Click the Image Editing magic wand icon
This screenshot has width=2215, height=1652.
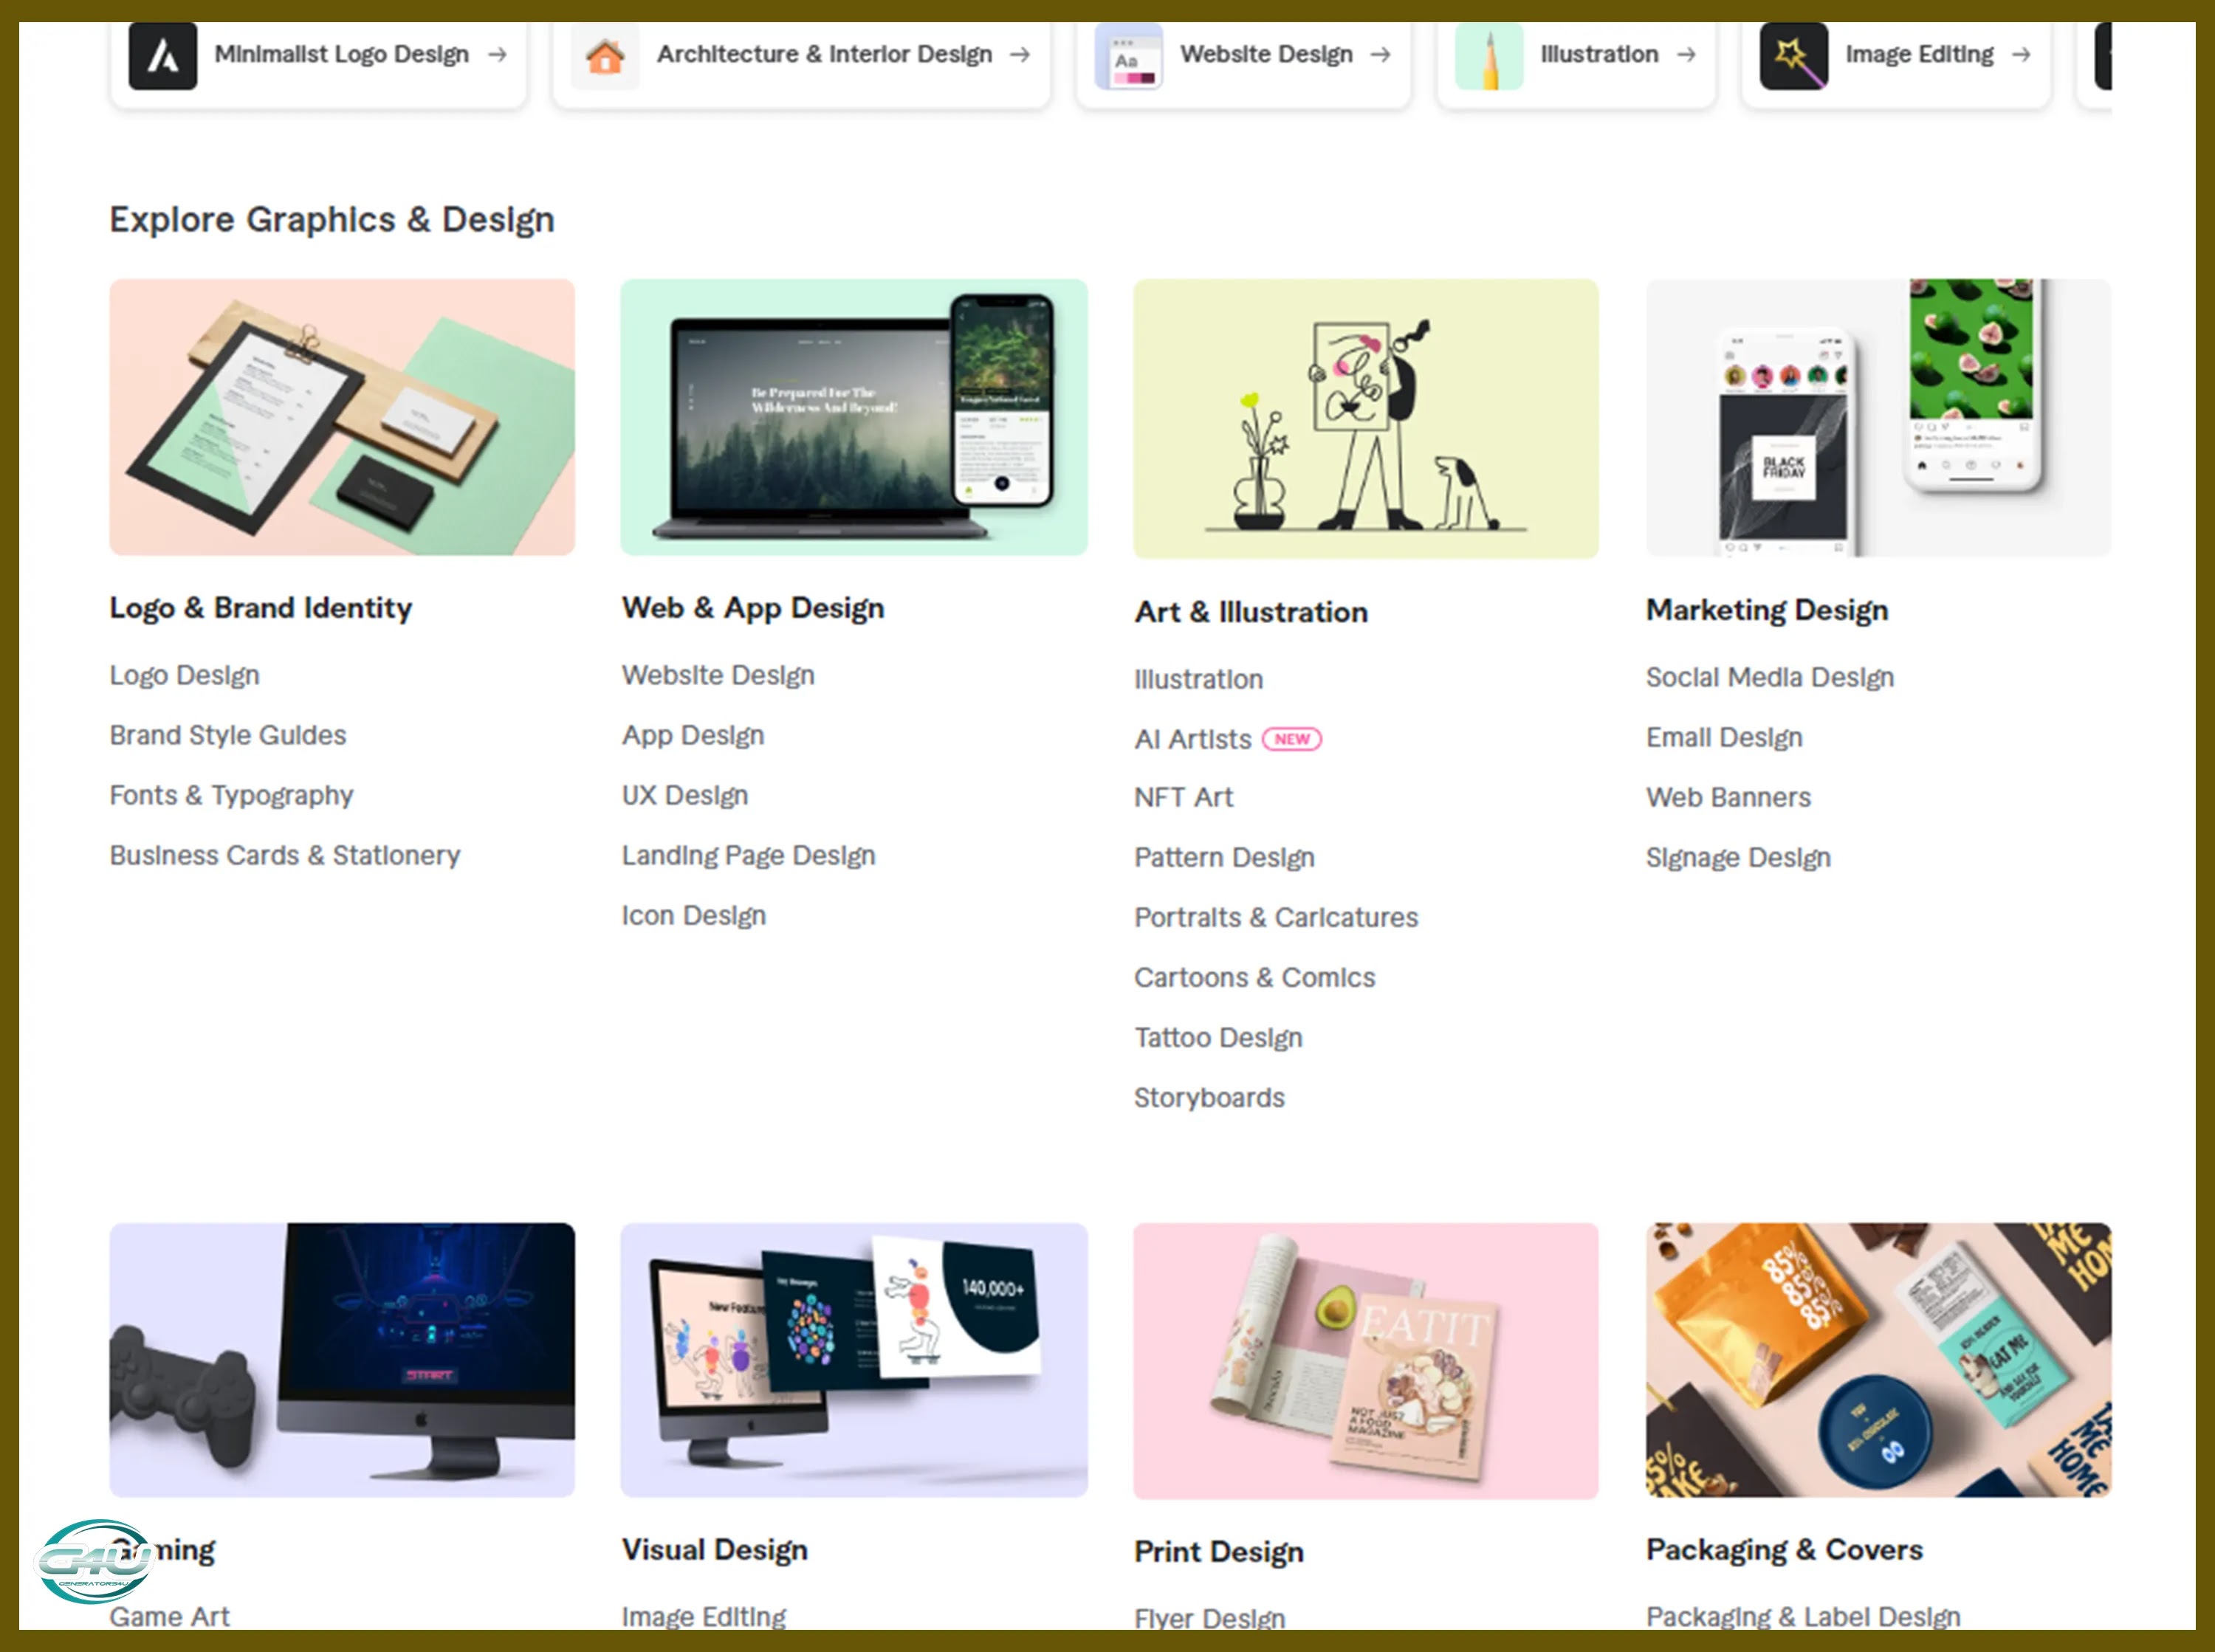tap(1794, 56)
